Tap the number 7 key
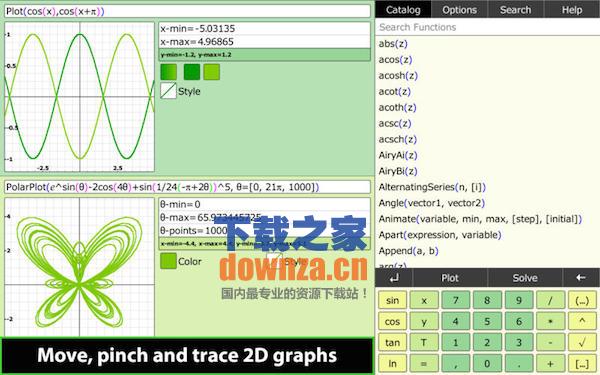The height and width of the screenshot is (375, 600). 455,300
